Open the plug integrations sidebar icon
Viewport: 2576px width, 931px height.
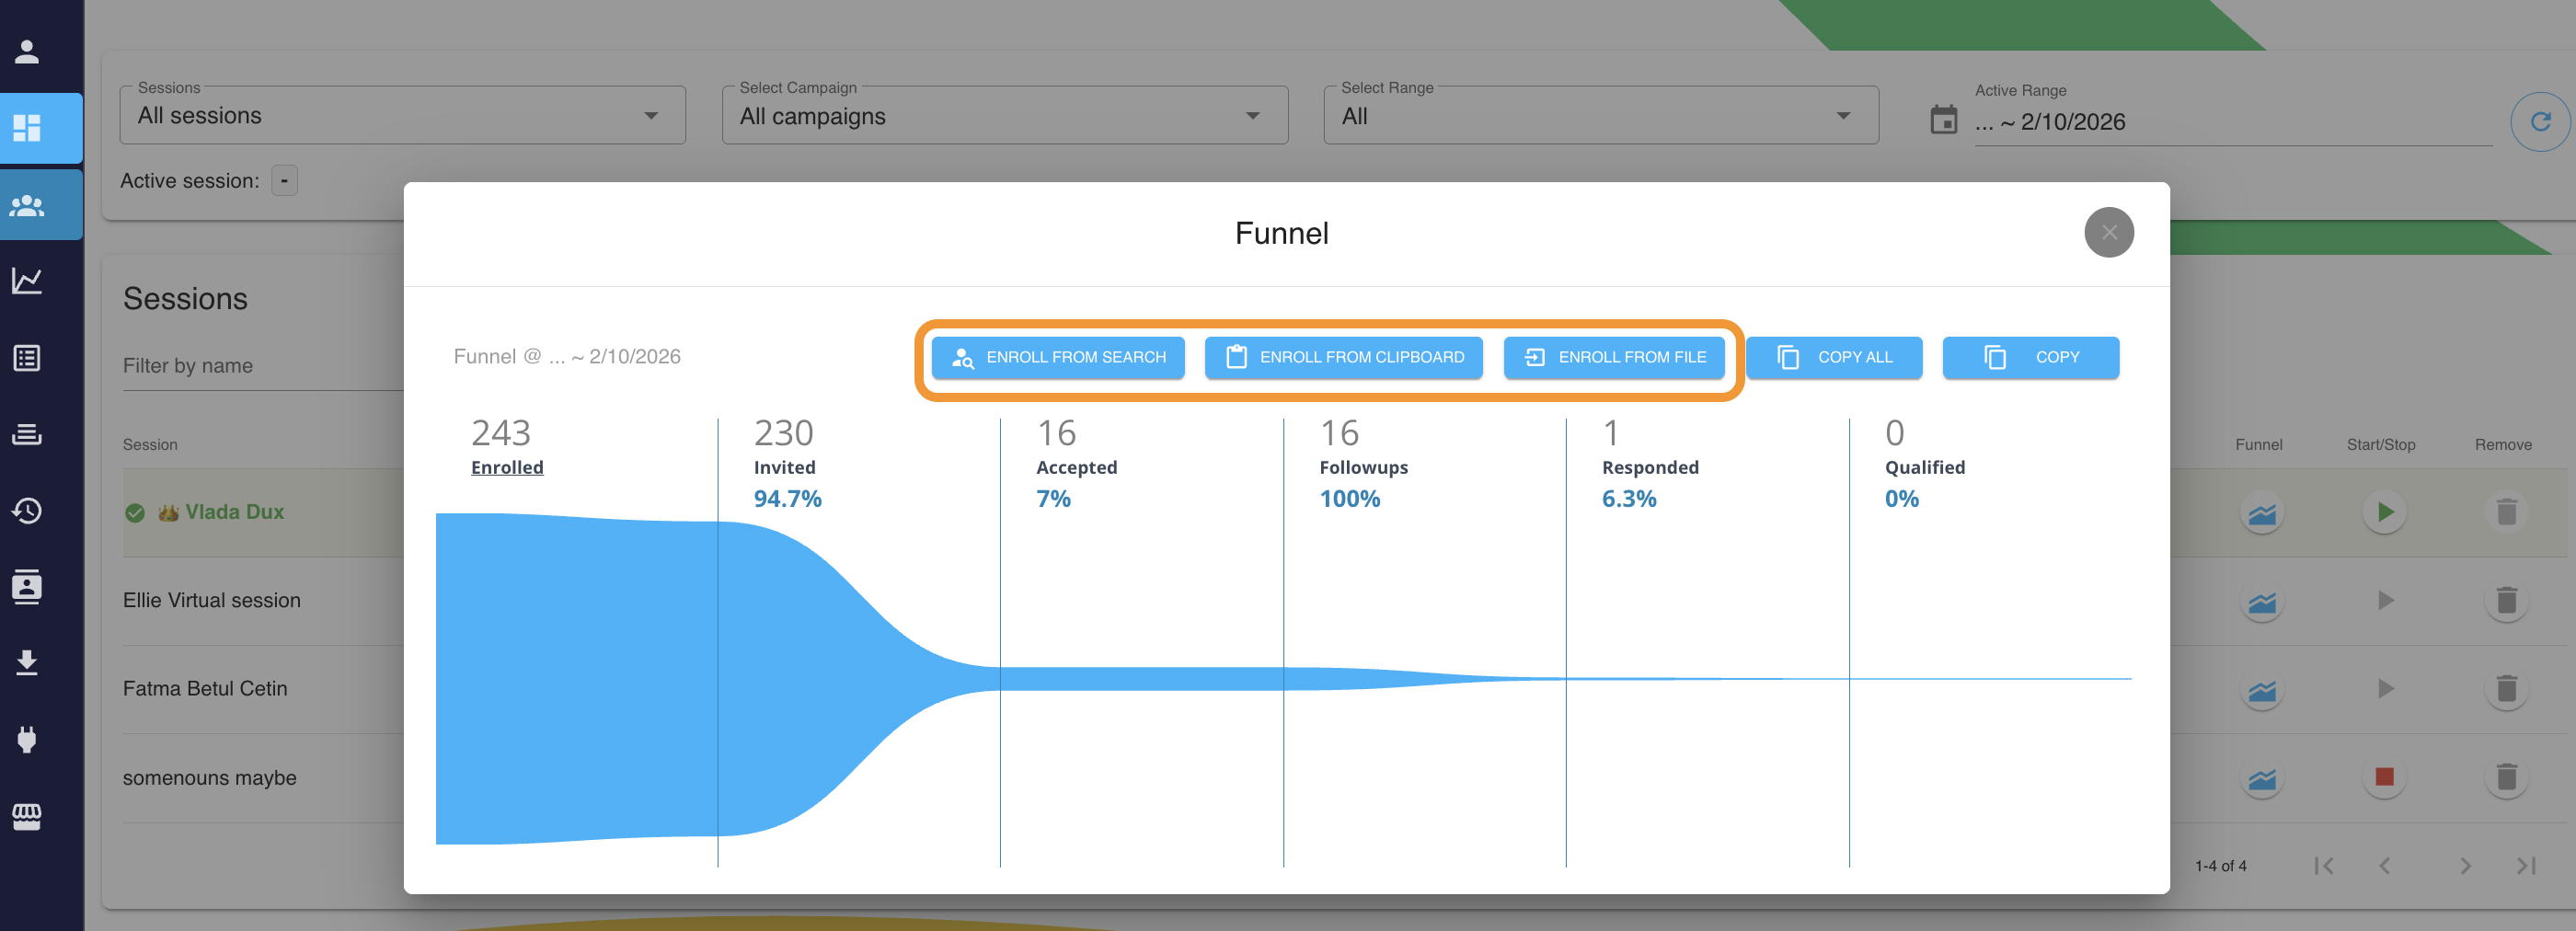coord(27,740)
